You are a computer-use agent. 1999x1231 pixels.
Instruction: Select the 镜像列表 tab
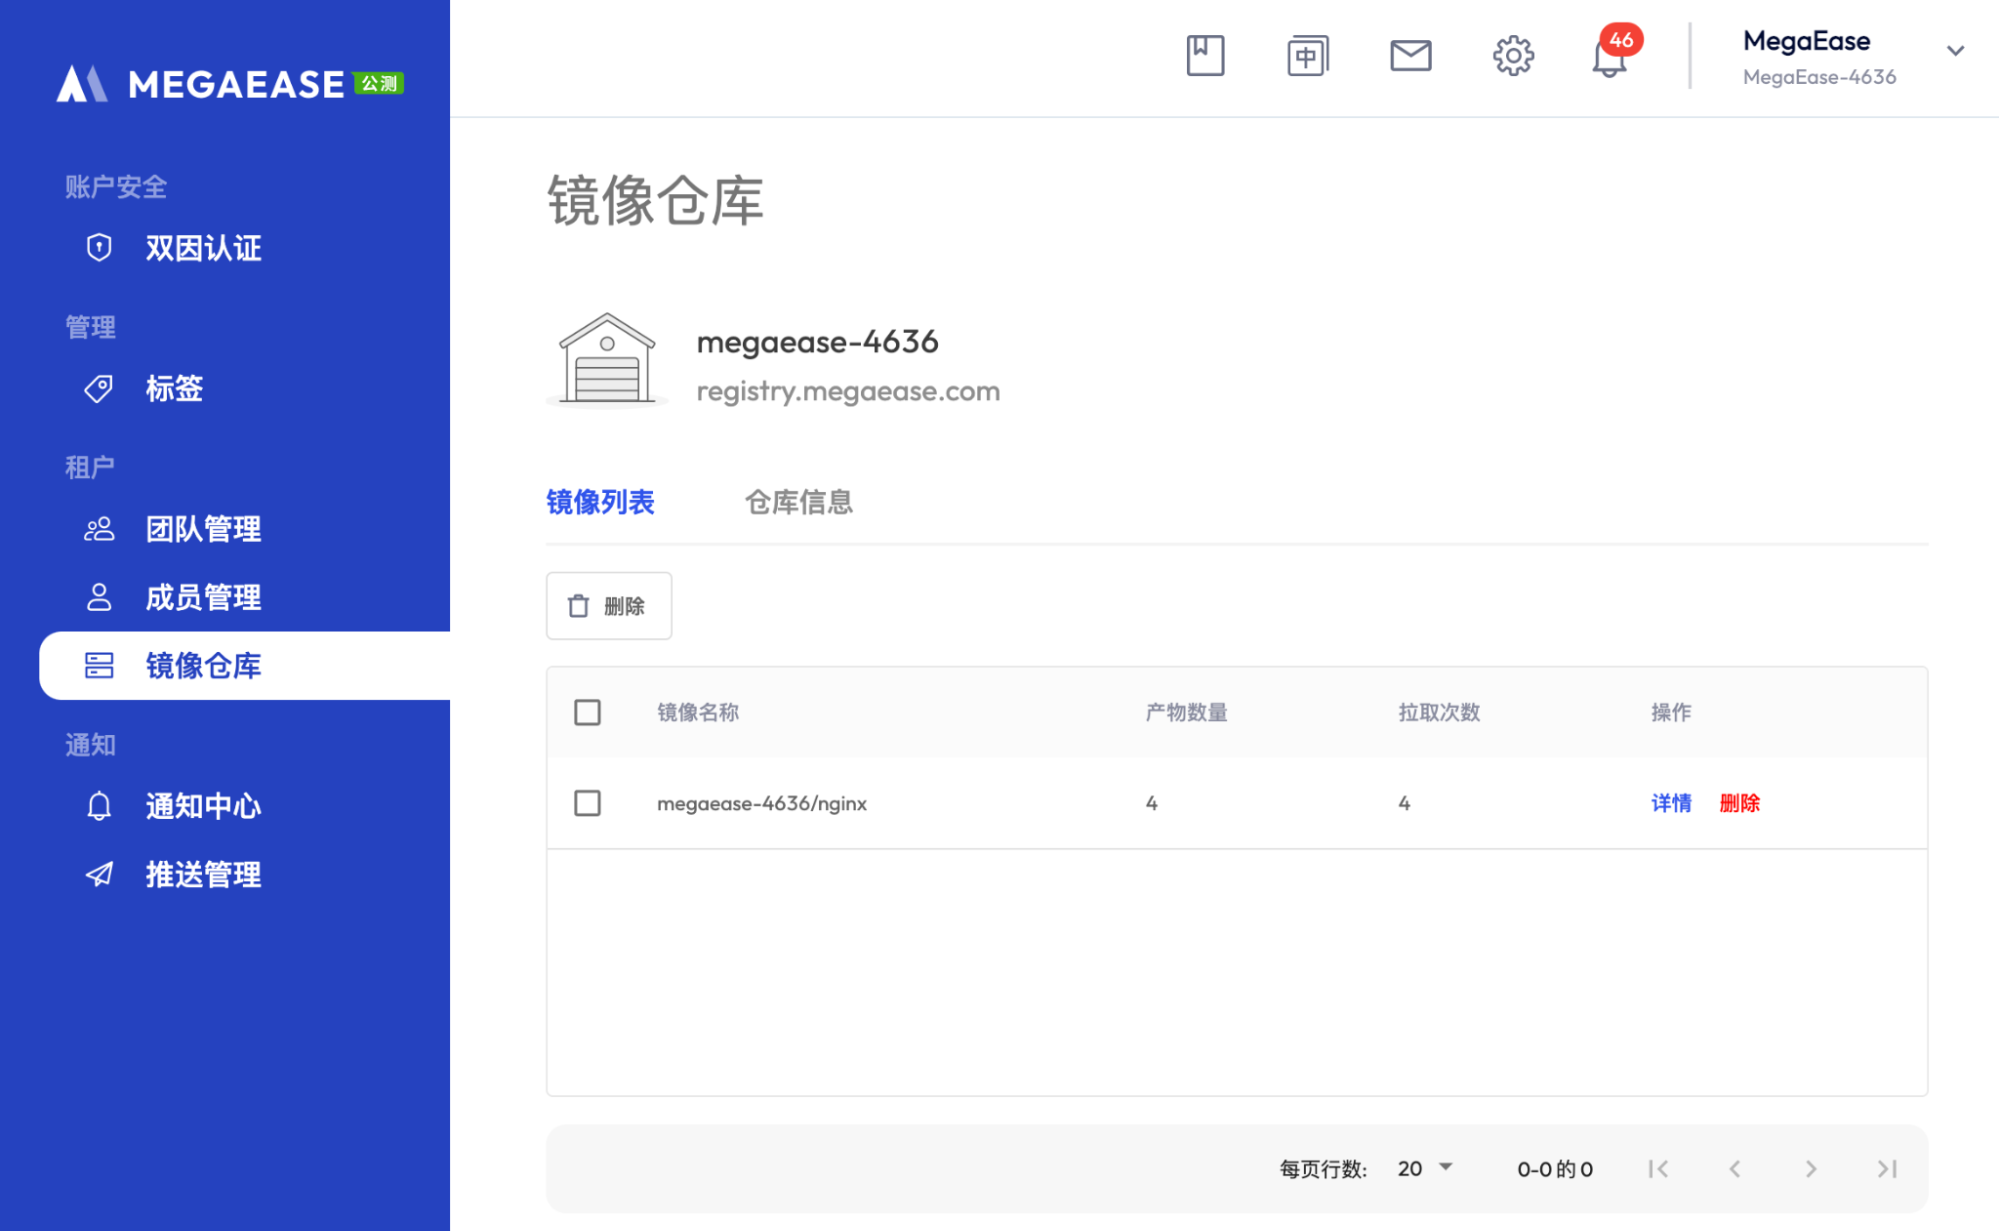(600, 502)
